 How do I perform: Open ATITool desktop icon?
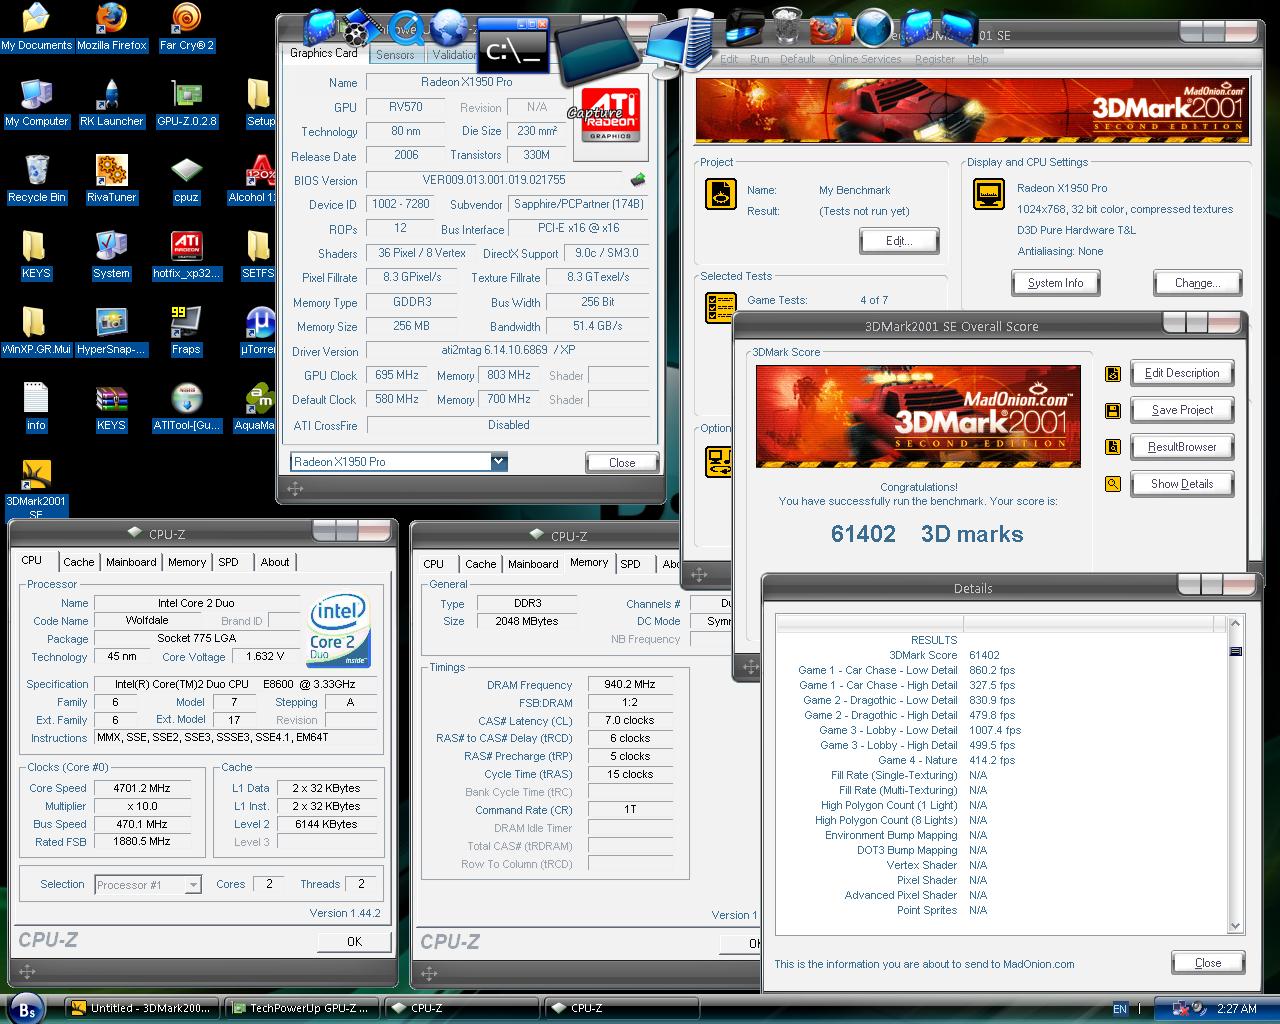pos(187,407)
